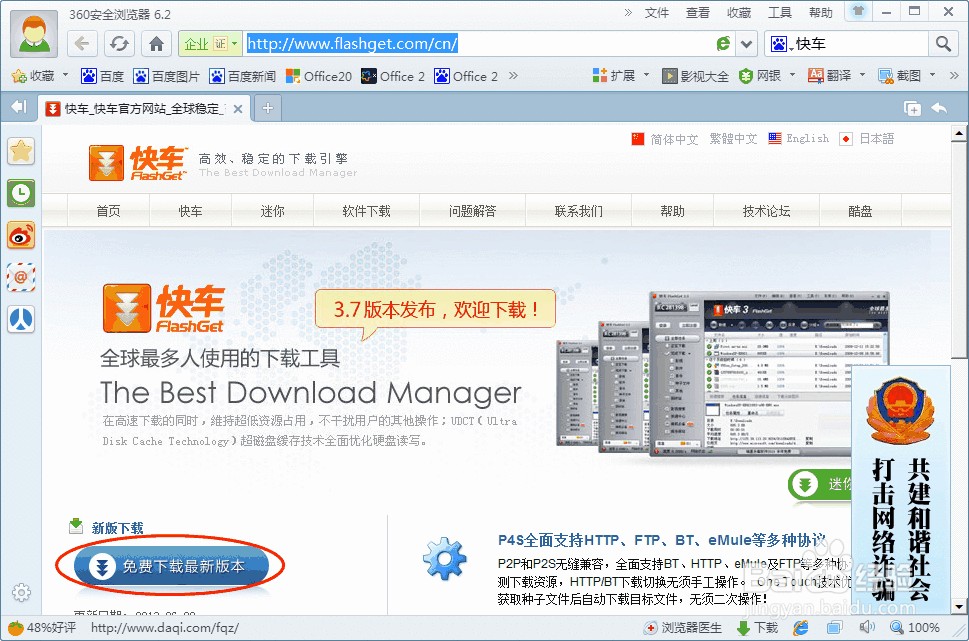969x641 pixels.
Task: Open the 文件 menu
Action: [x=656, y=12]
